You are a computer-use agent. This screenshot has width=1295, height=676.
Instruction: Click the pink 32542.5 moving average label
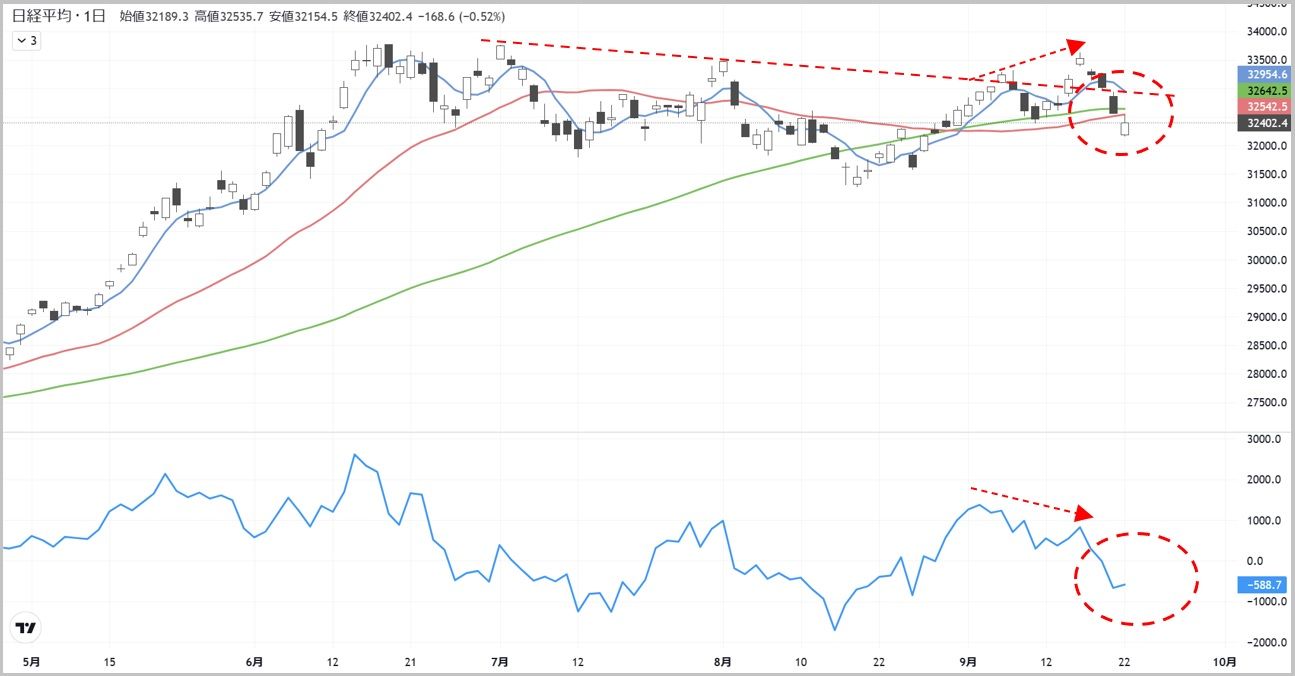[x=1265, y=106]
